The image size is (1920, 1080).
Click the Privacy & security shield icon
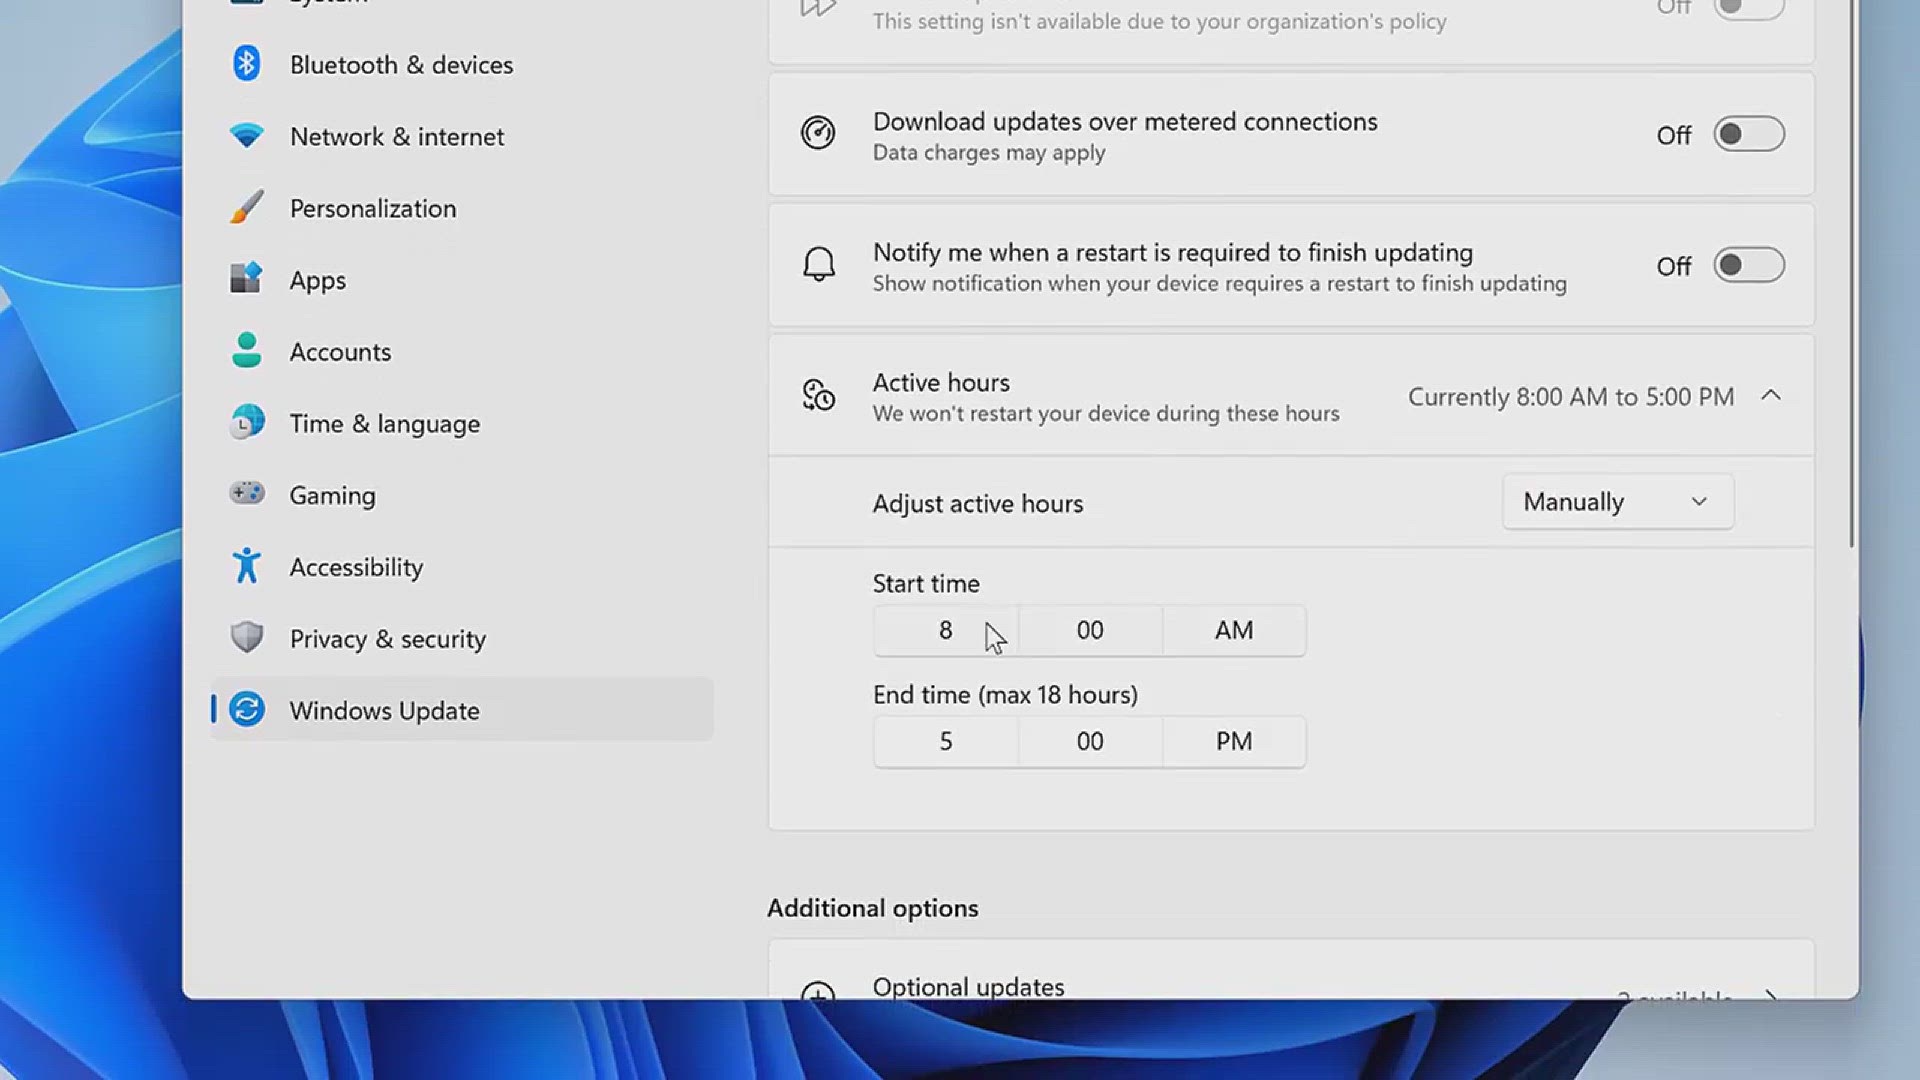click(246, 638)
